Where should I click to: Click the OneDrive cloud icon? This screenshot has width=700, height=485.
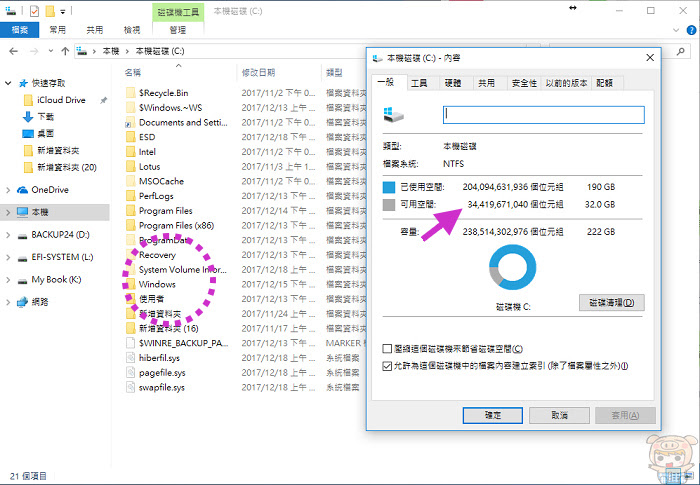(x=22, y=190)
